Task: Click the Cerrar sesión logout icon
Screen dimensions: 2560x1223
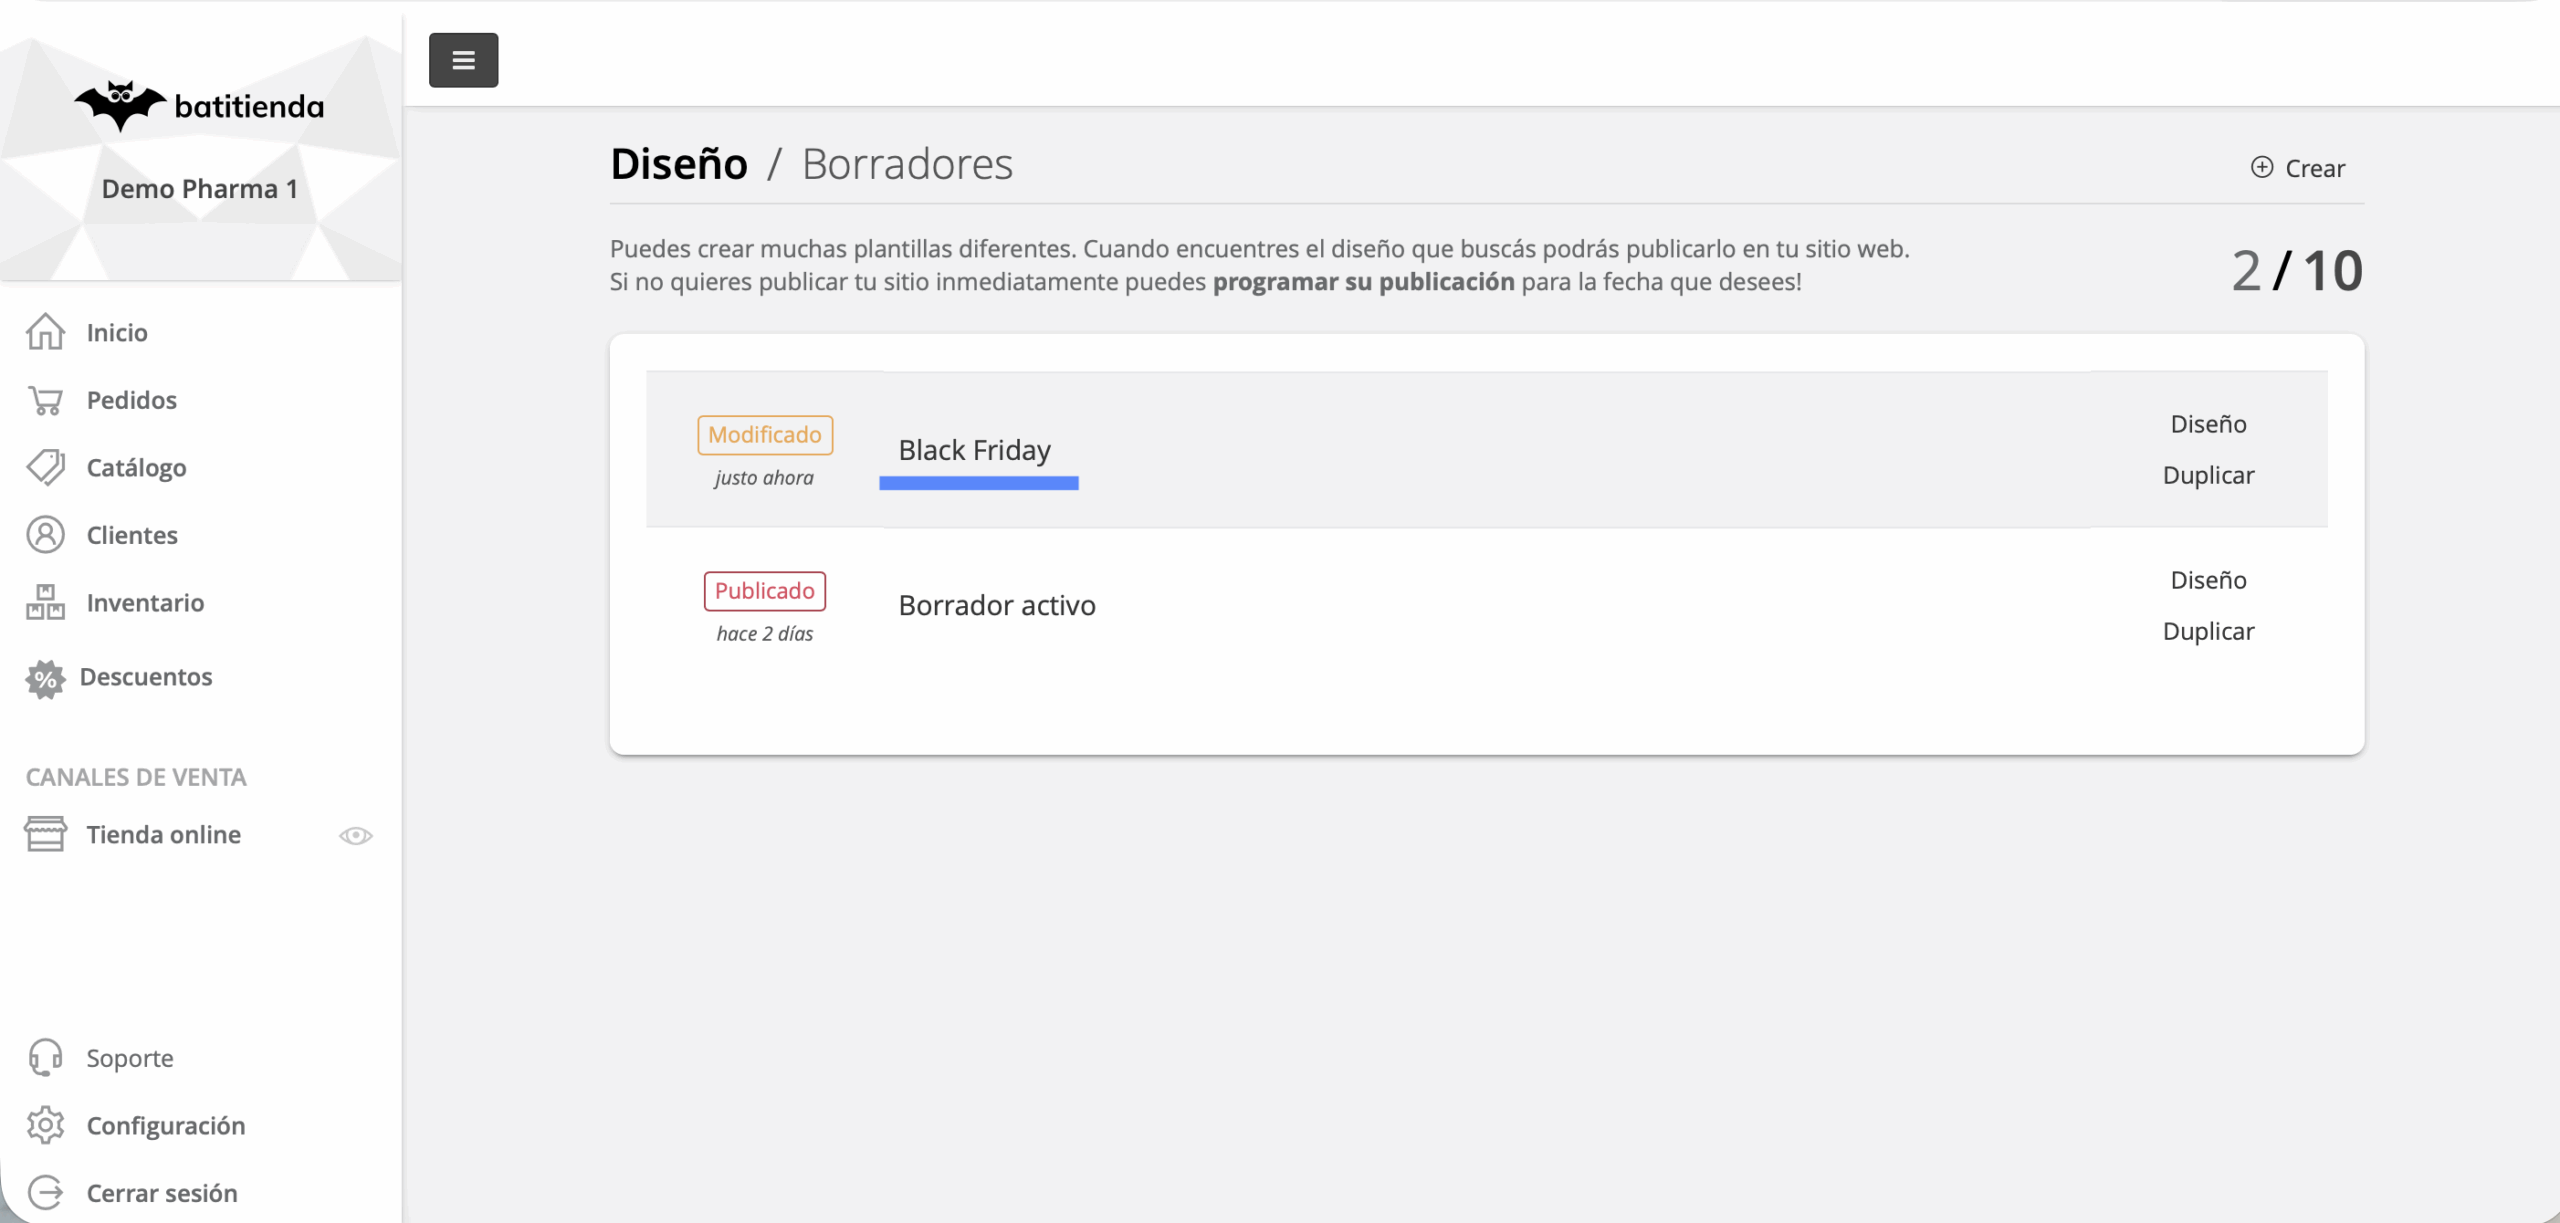Action: click(45, 1193)
